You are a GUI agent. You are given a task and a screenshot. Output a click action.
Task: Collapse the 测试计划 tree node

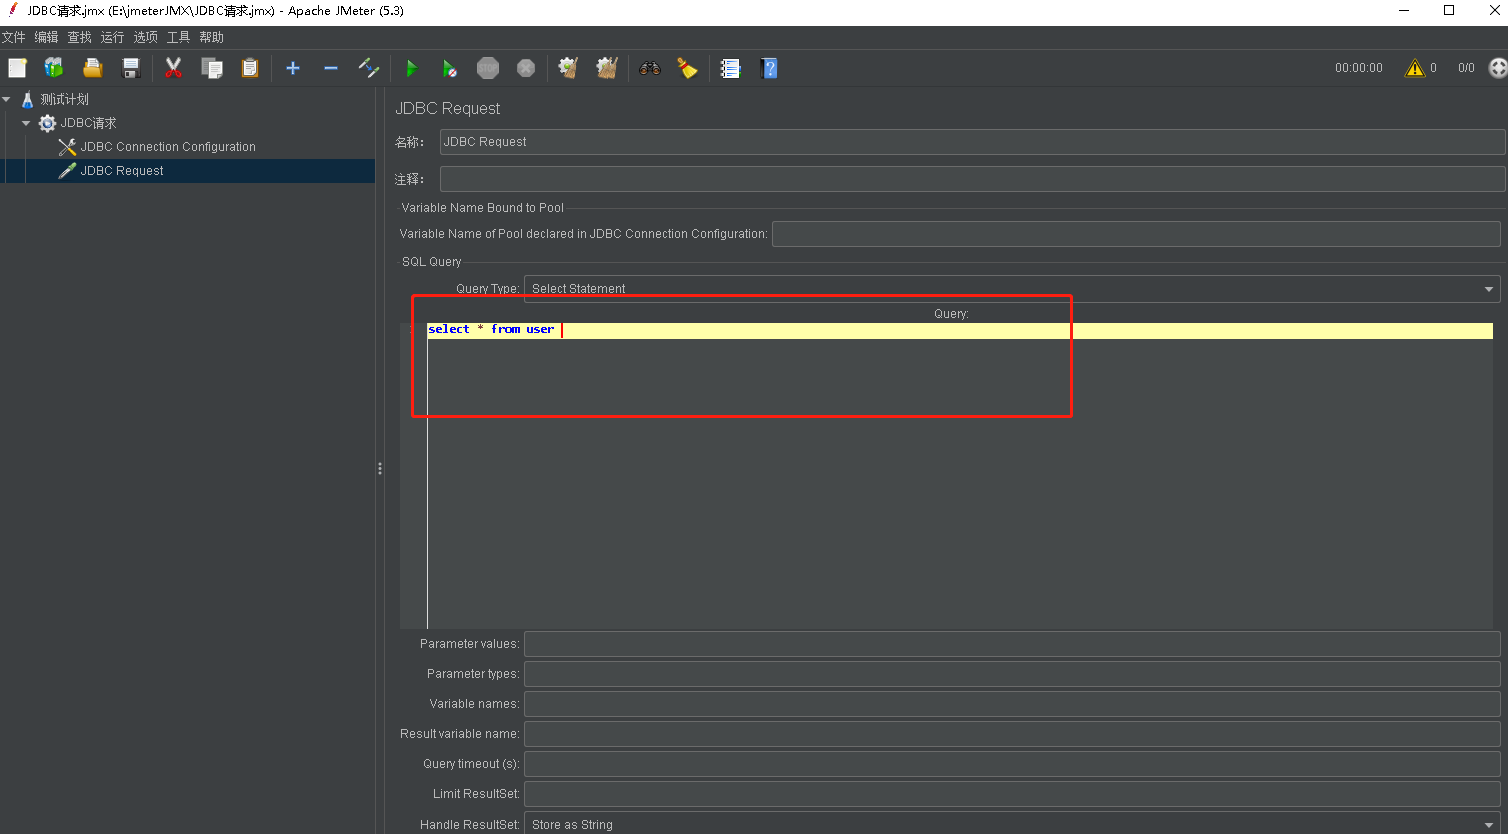pos(7,99)
